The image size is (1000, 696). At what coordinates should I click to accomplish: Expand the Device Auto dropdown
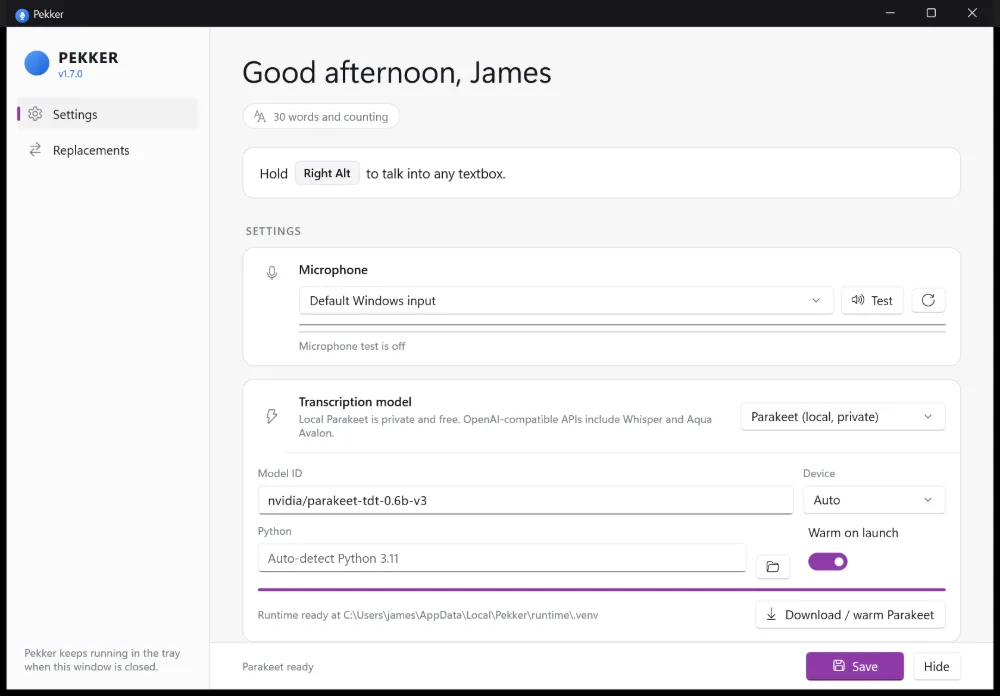[x=874, y=500]
